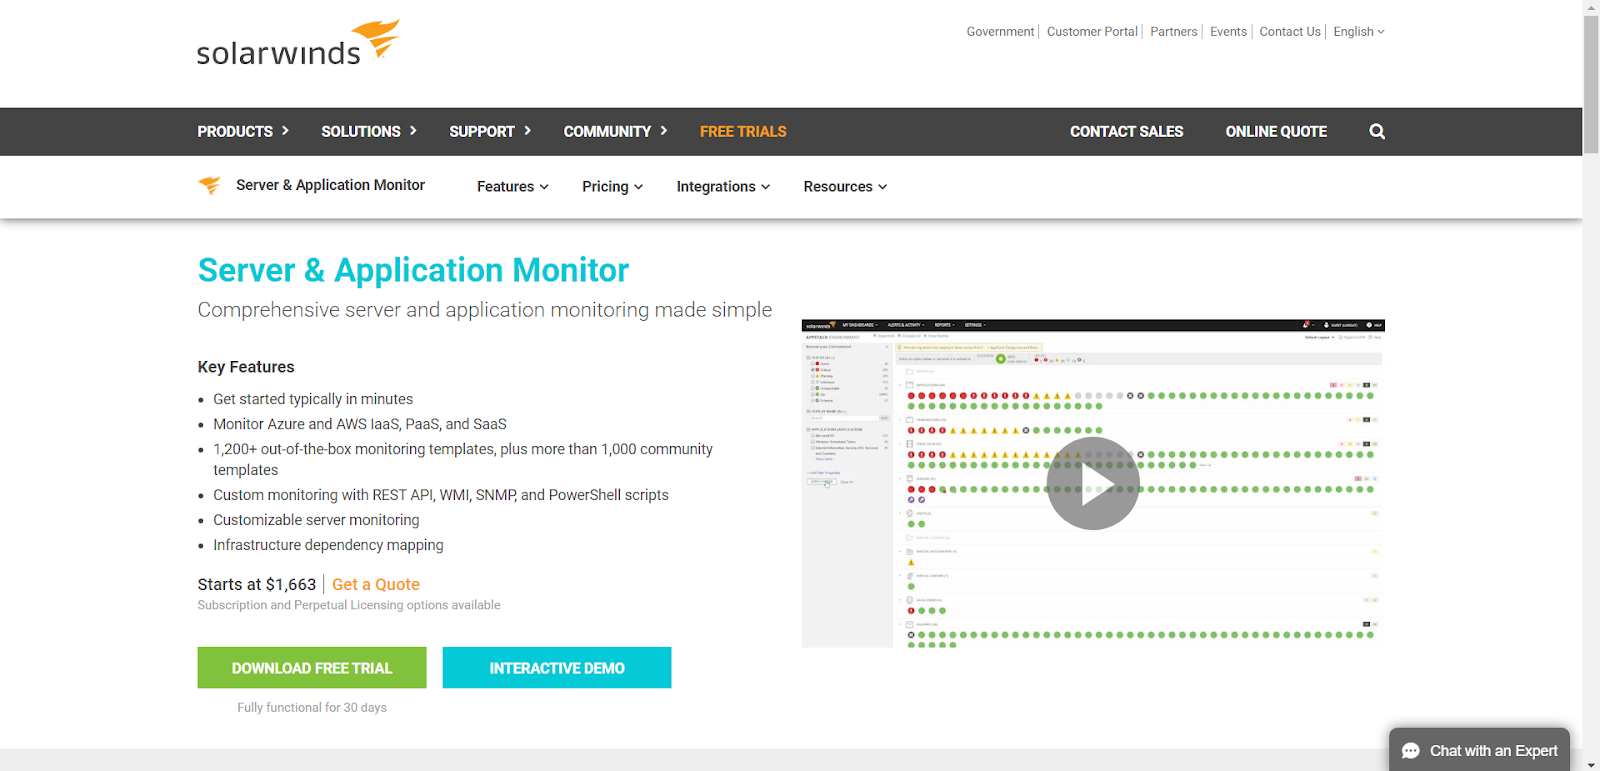
Task: Open the SOLUTIONS menu
Action: pos(369,132)
